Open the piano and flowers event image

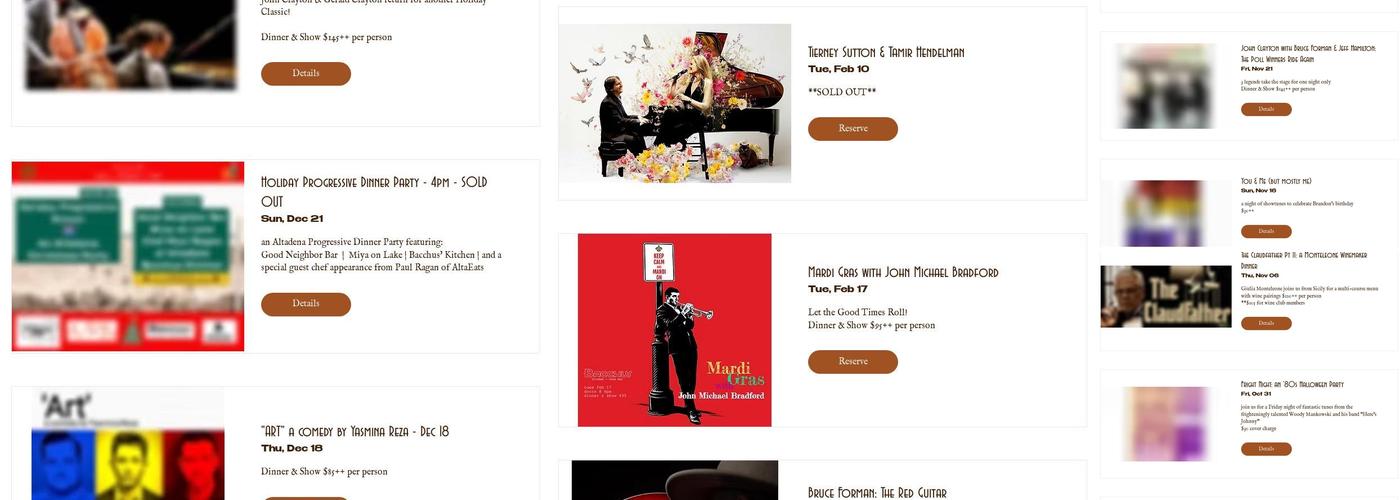click(675, 103)
